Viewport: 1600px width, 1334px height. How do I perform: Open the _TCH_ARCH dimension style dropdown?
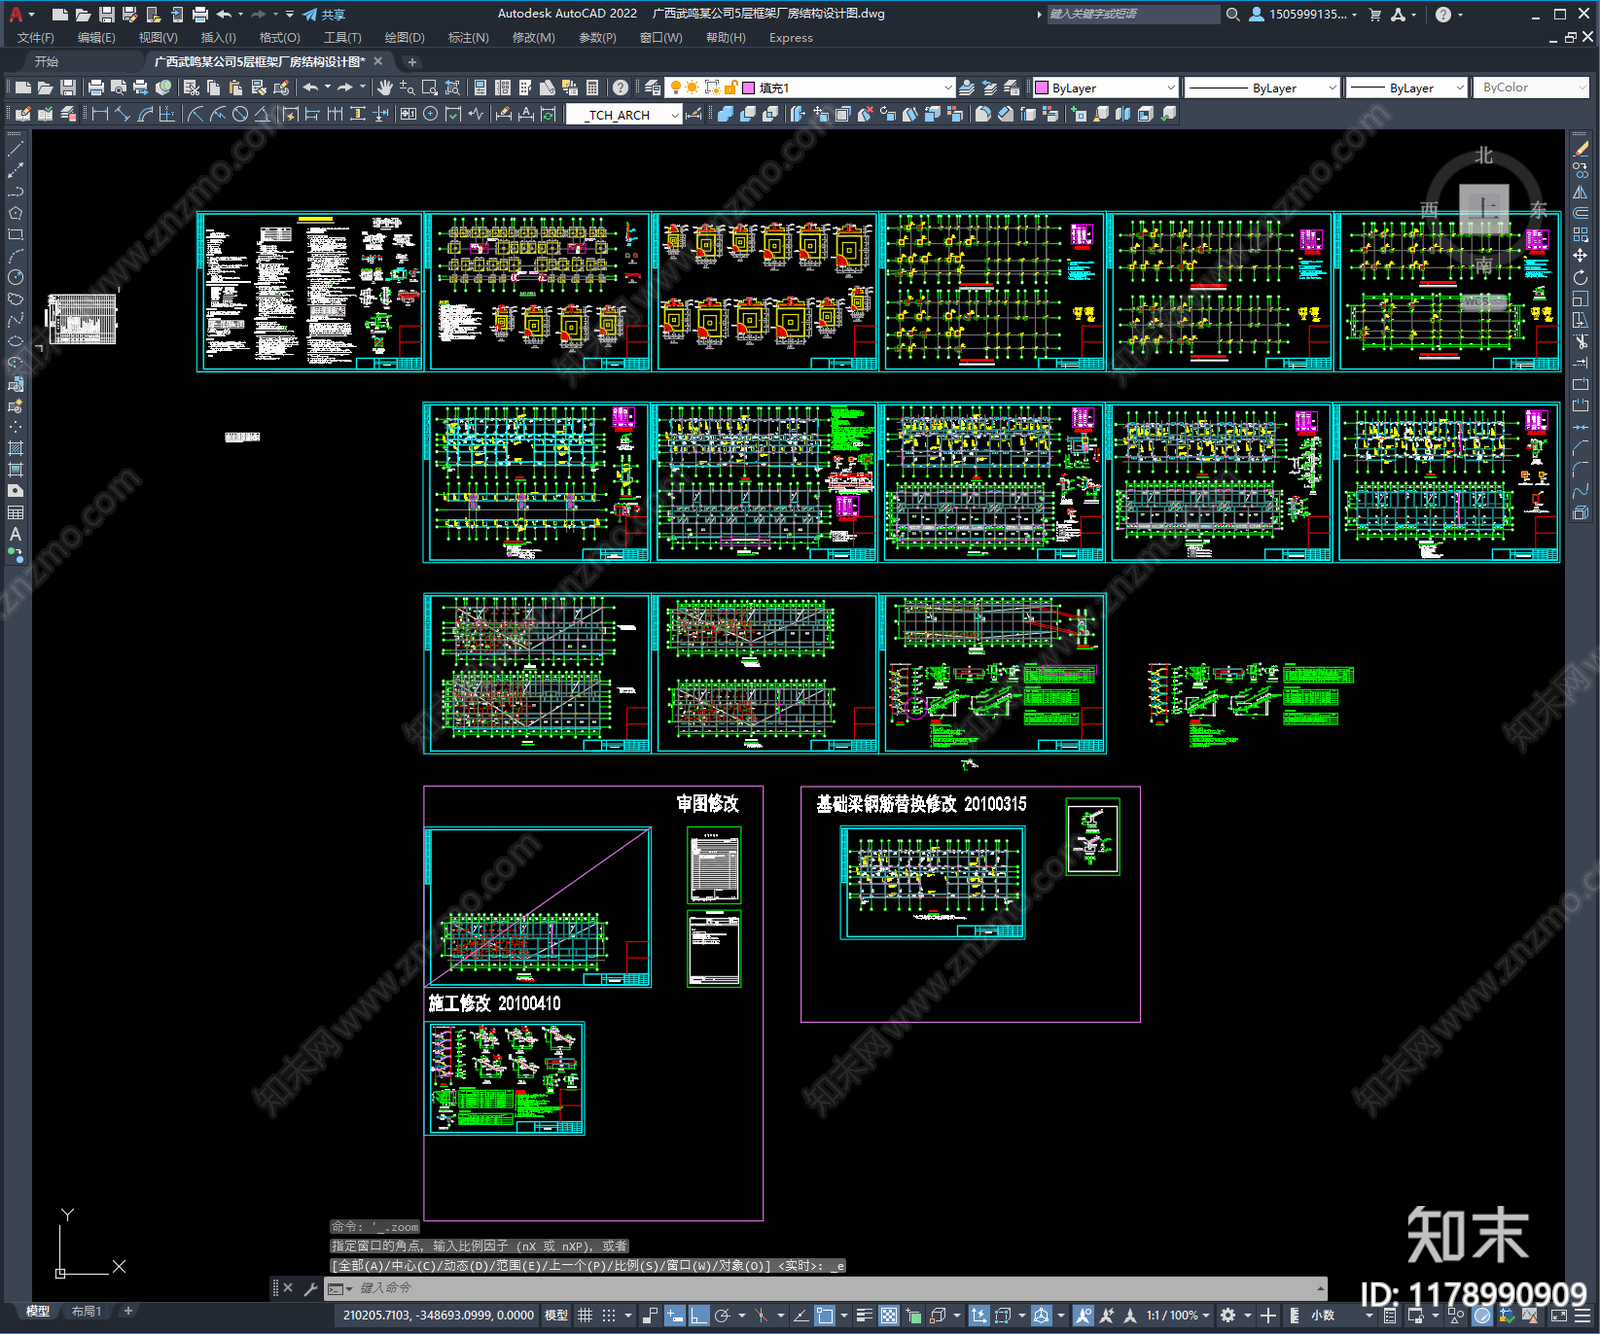coord(624,115)
